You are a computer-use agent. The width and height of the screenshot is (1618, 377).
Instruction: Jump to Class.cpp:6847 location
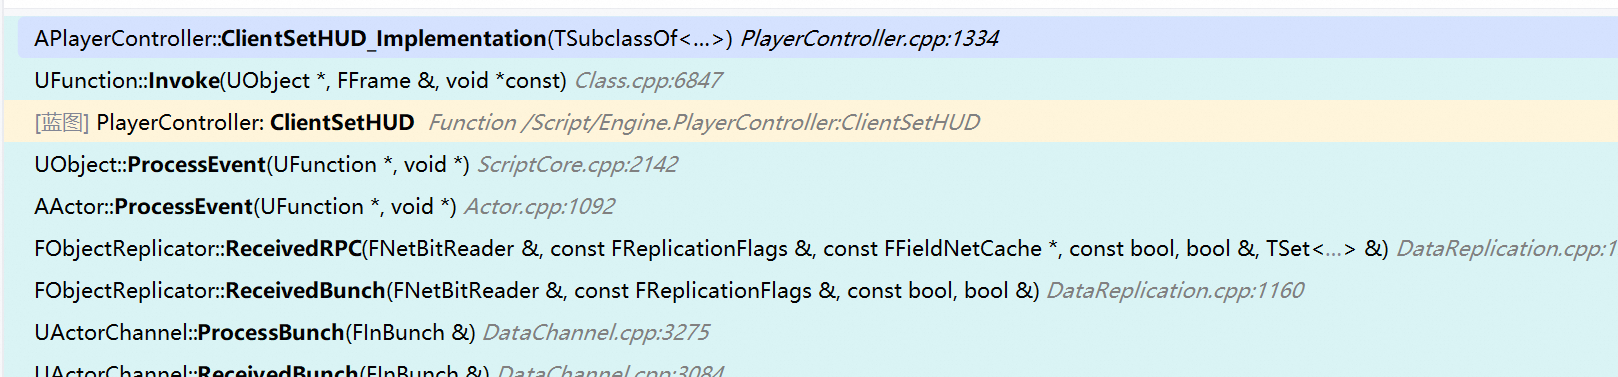648,80
